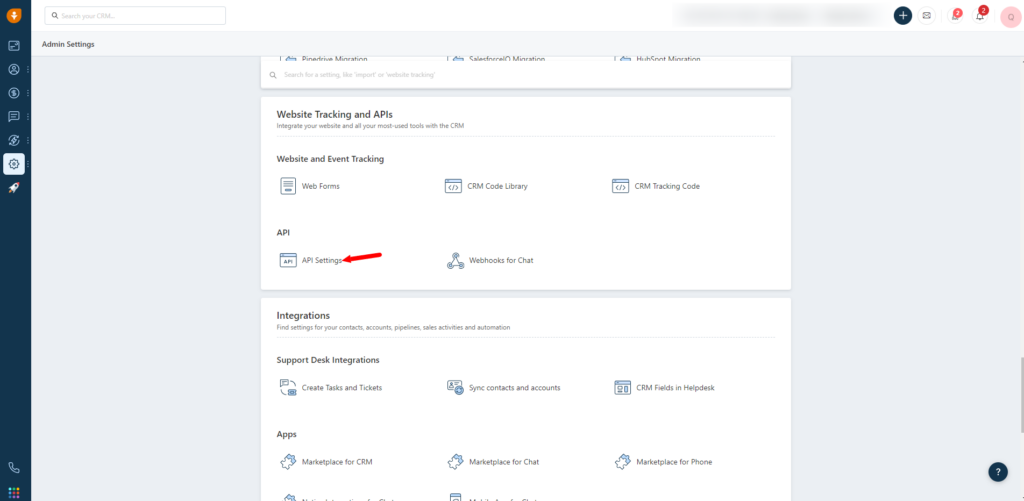This screenshot has width=1024, height=501.
Task: Click the Admin Settings page title
Action: pos(68,44)
